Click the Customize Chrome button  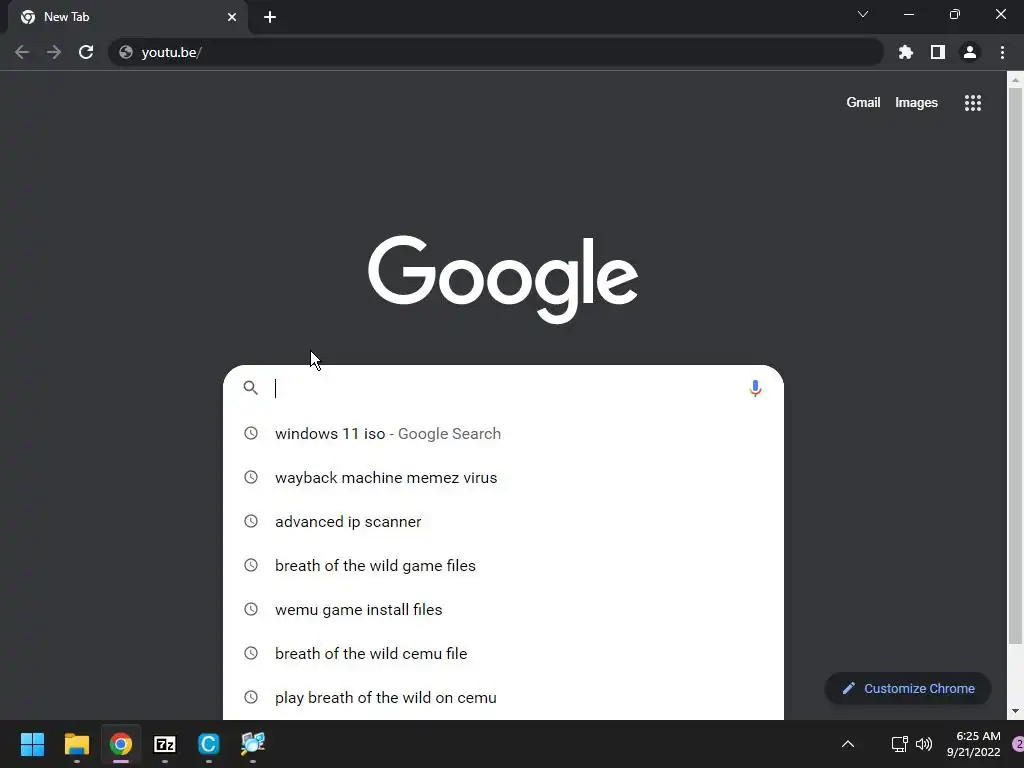(908, 688)
